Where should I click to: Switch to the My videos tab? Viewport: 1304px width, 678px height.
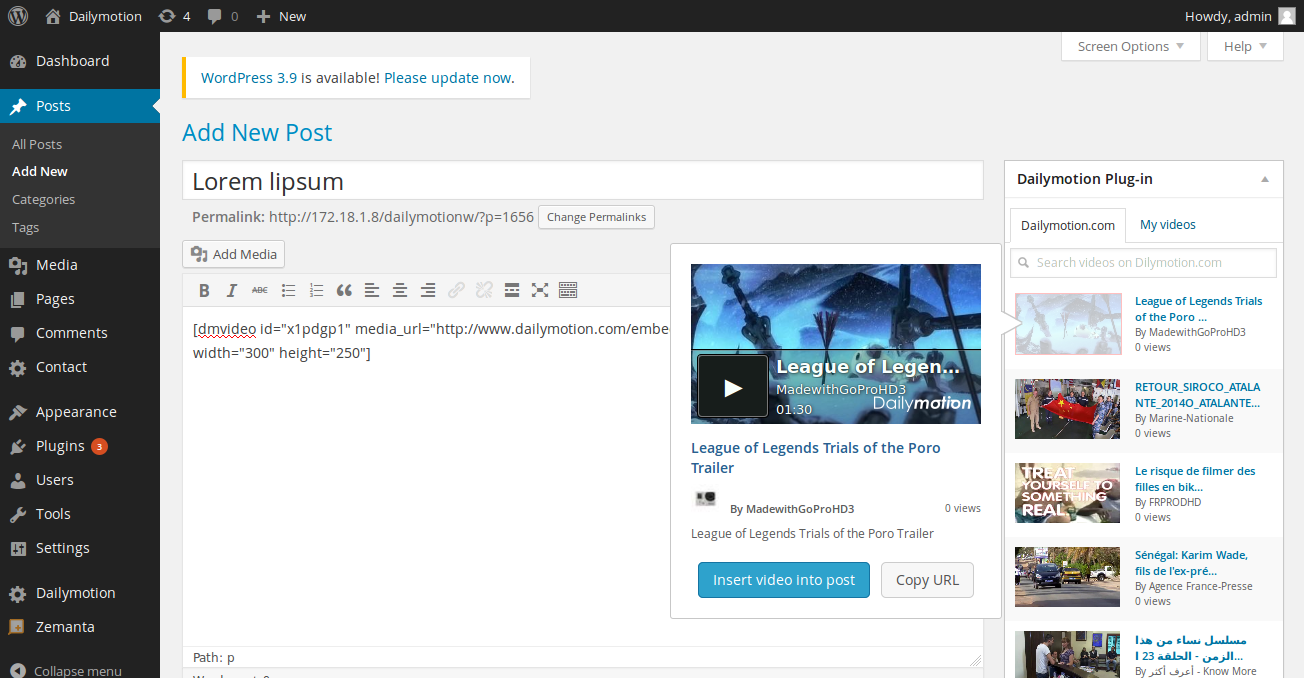point(1168,225)
